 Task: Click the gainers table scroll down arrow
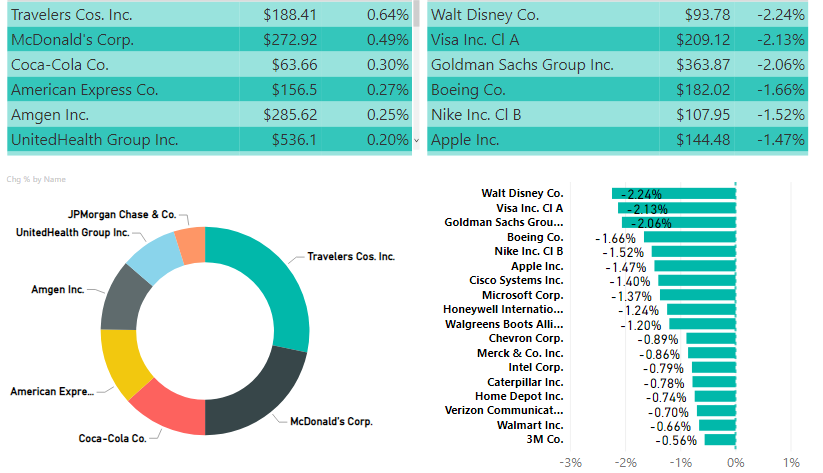click(416, 140)
